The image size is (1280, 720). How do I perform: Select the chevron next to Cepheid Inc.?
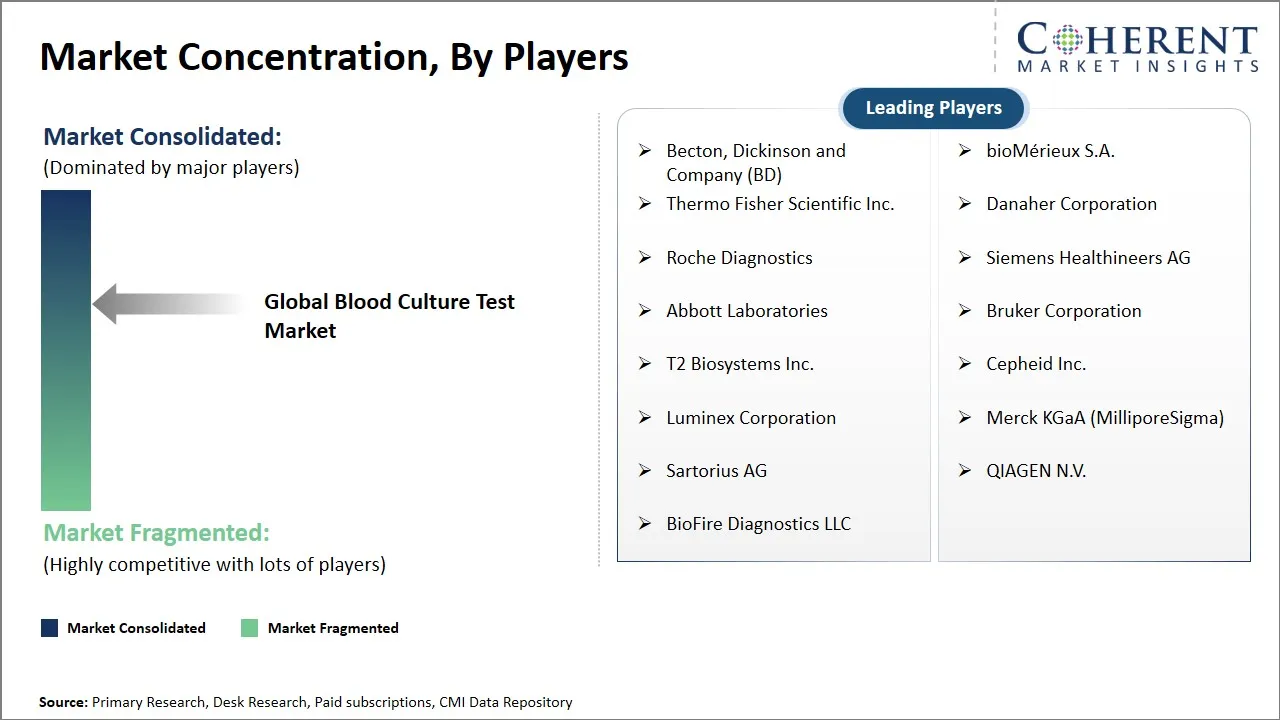coord(964,364)
